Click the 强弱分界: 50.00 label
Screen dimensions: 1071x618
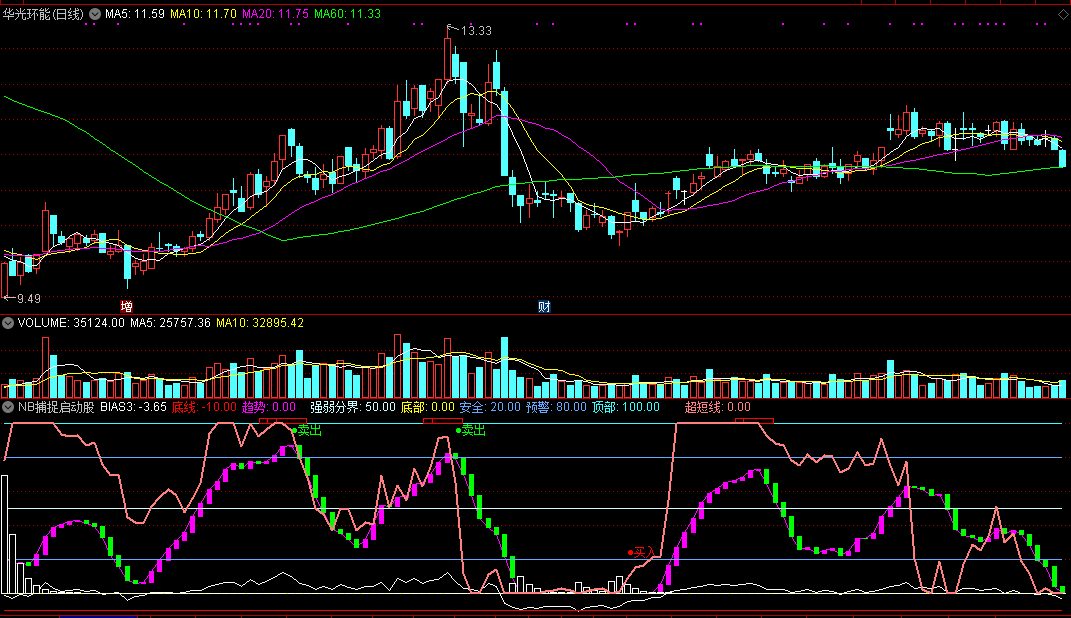(x=352, y=407)
